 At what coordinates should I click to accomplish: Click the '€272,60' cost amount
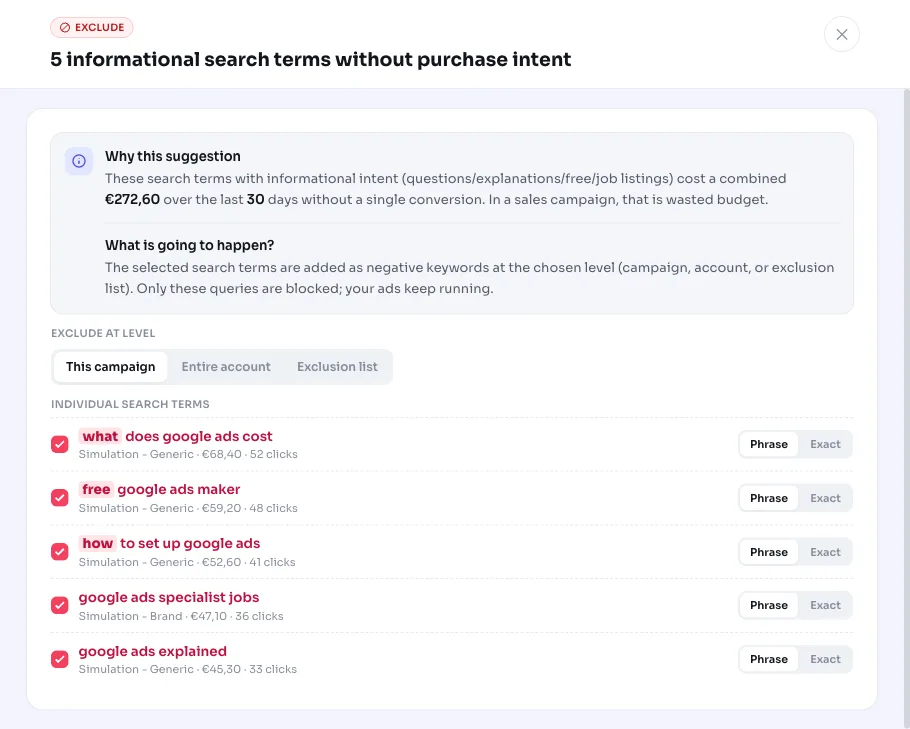[x=132, y=200]
